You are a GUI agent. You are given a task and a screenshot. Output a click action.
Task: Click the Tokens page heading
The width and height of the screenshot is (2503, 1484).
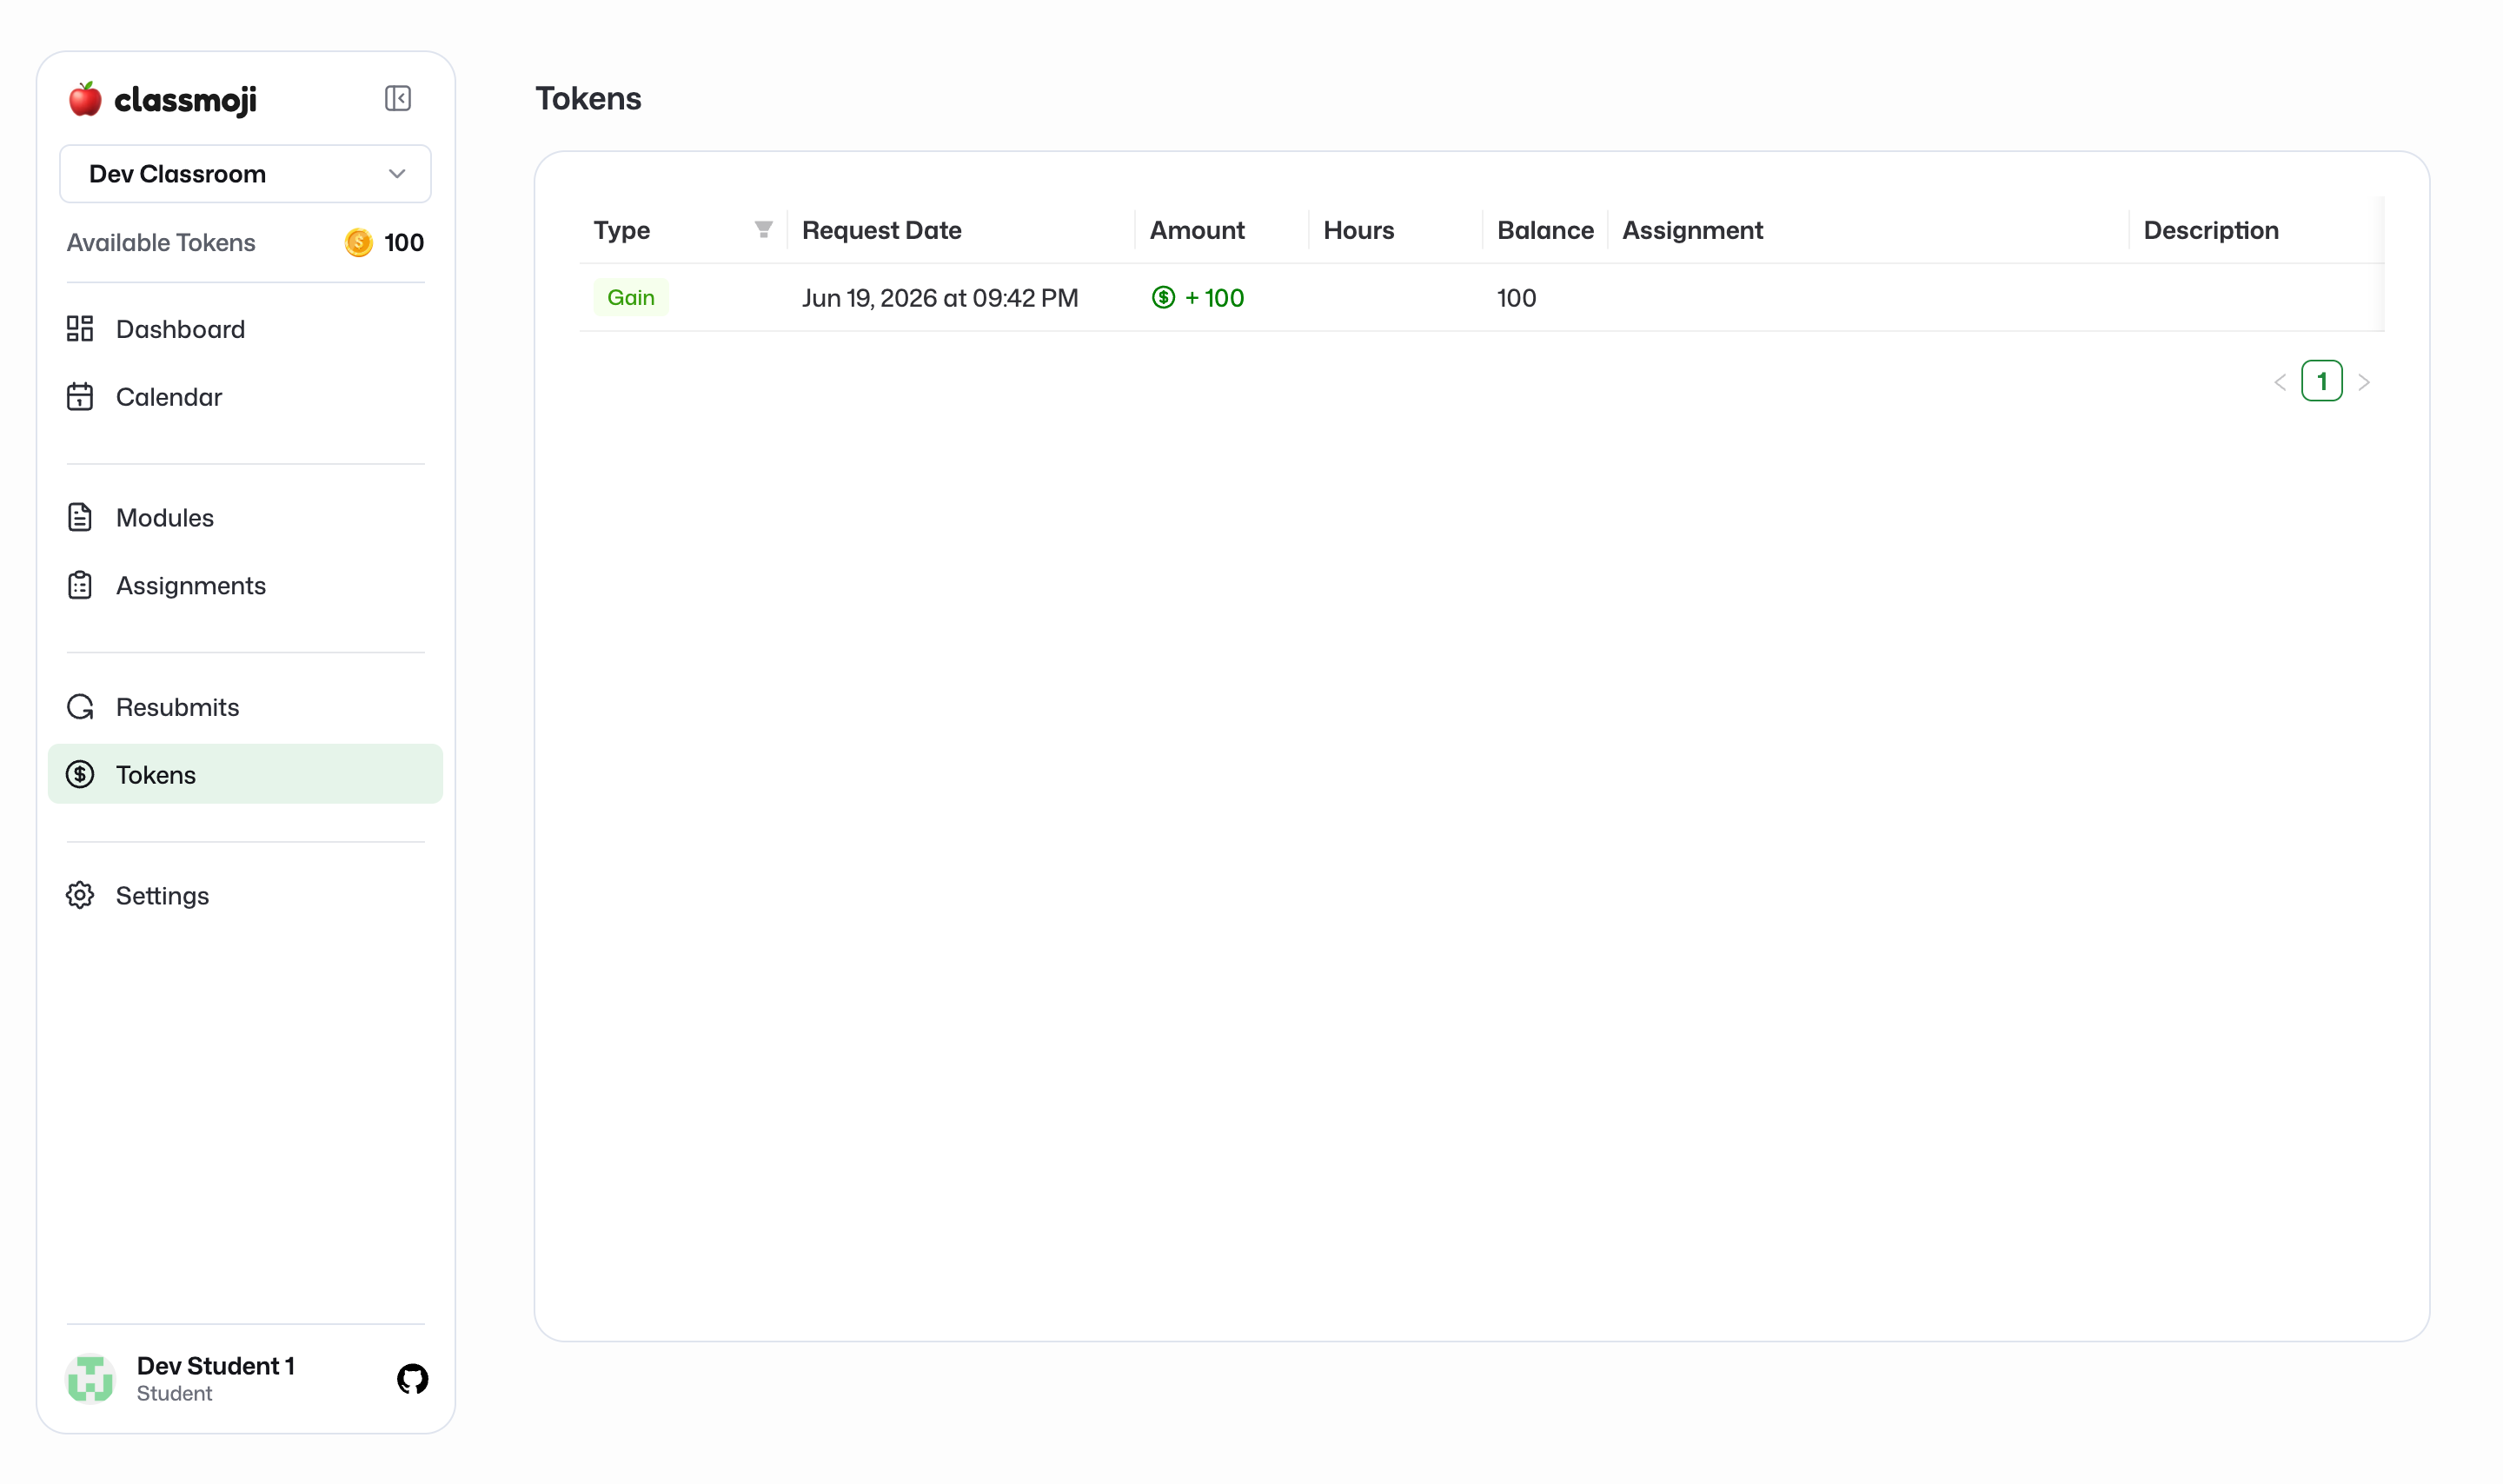(588, 99)
